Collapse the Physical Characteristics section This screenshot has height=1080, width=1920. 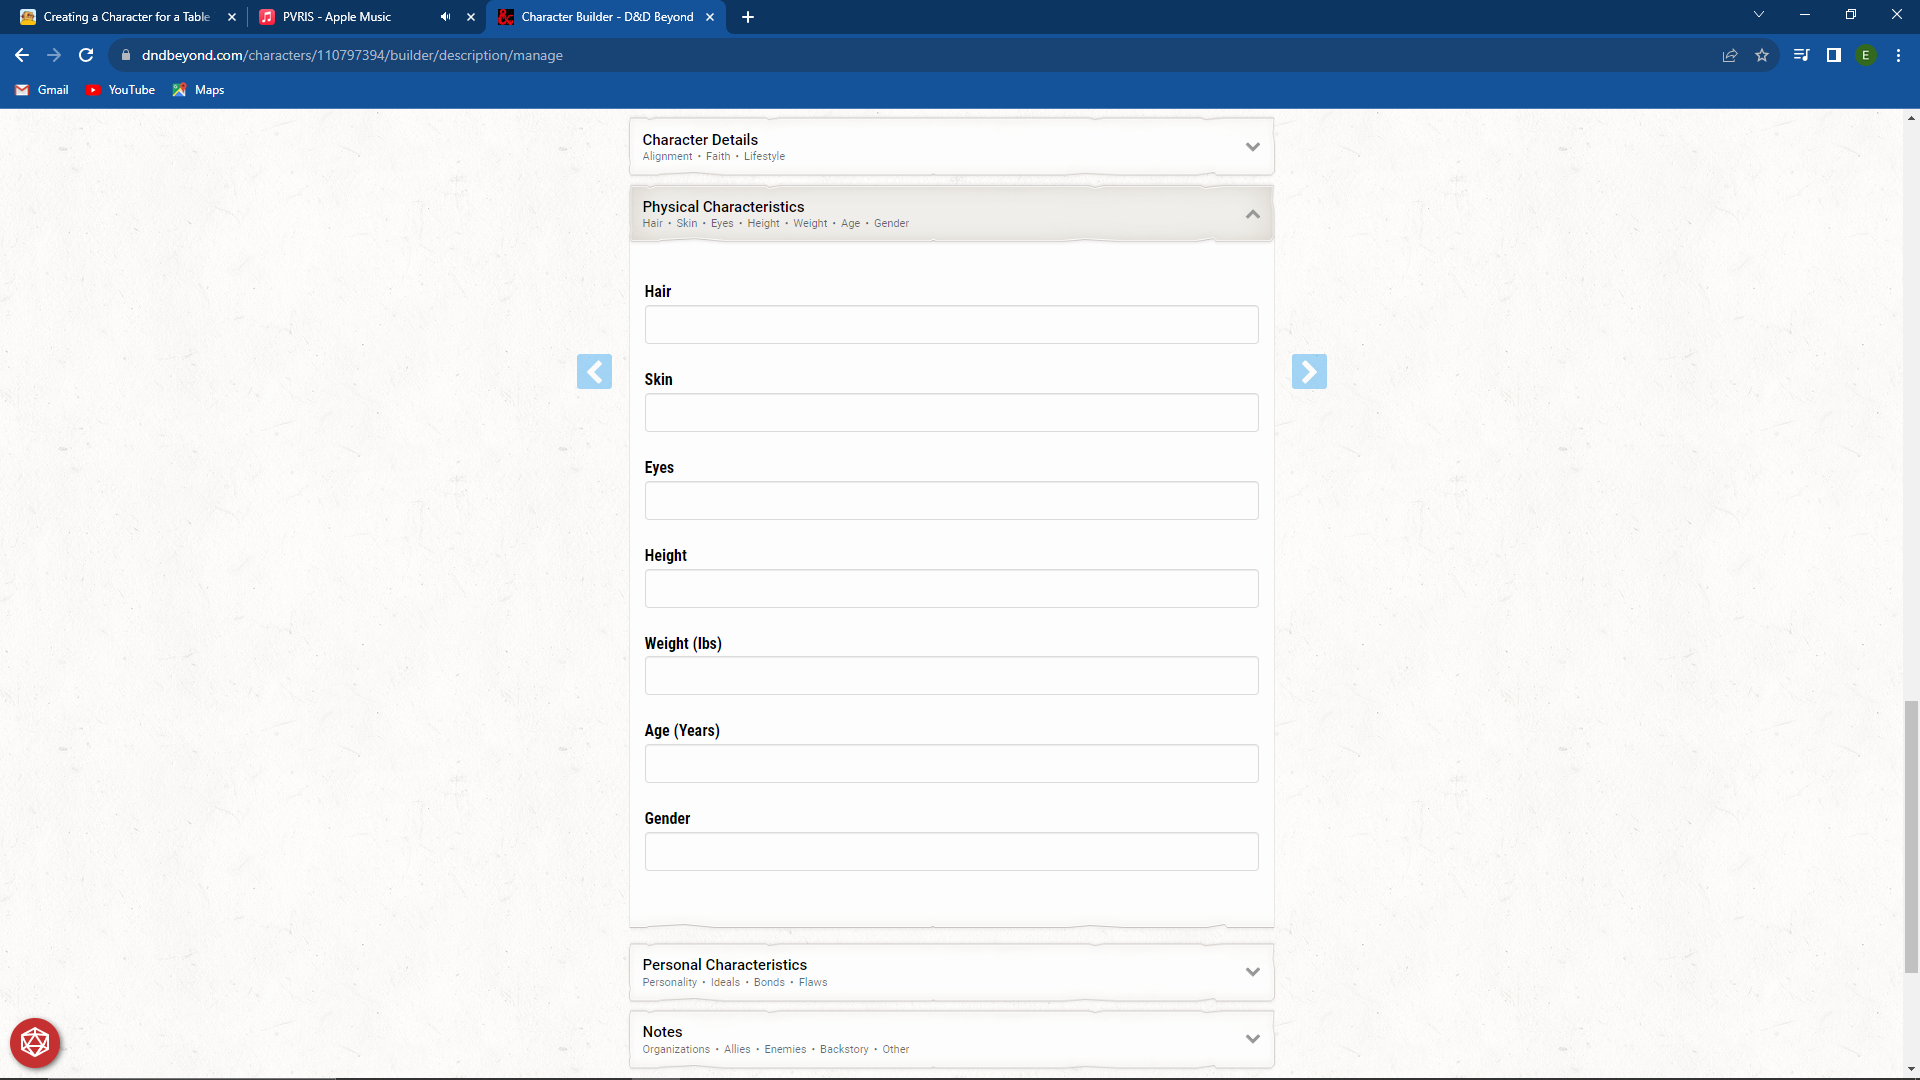[x=1252, y=213]
